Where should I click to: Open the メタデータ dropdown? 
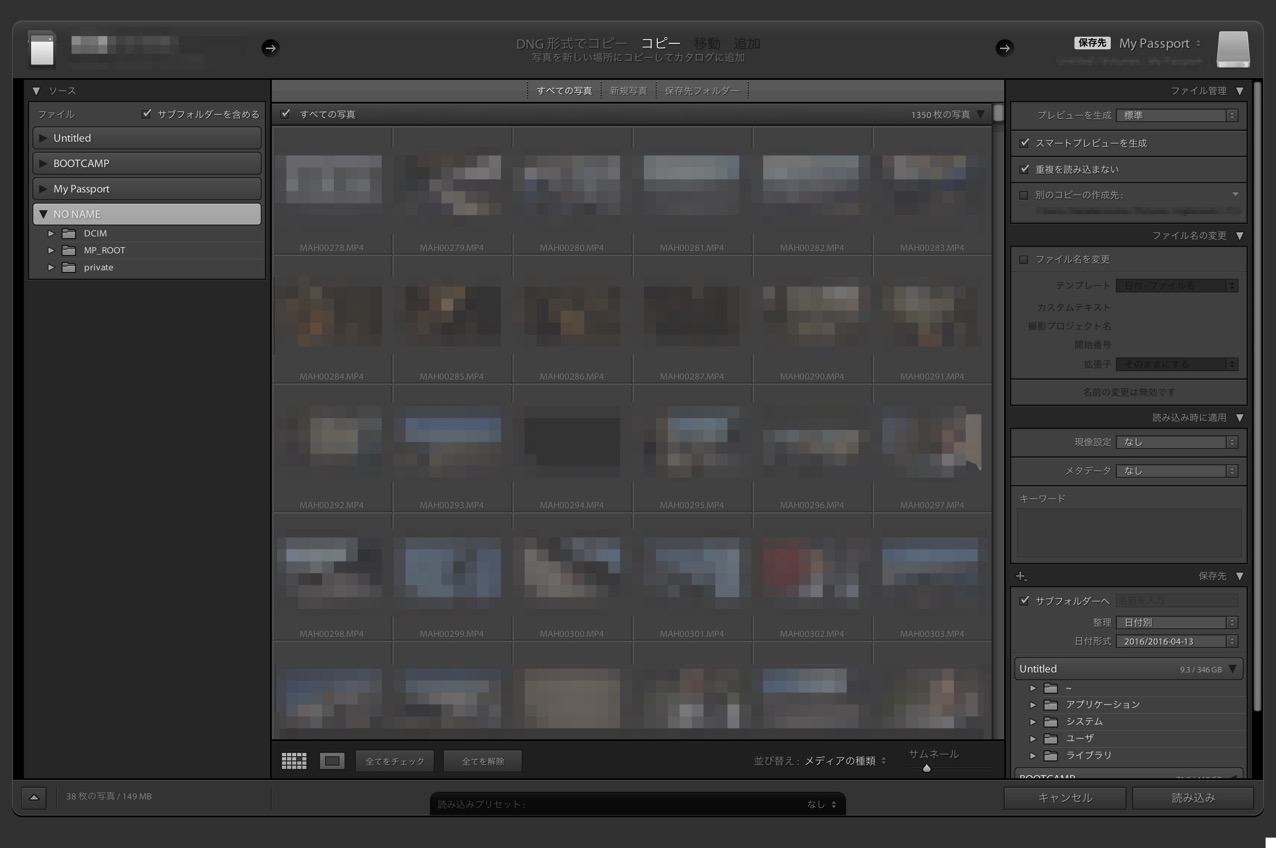(x=1177, y=471)
